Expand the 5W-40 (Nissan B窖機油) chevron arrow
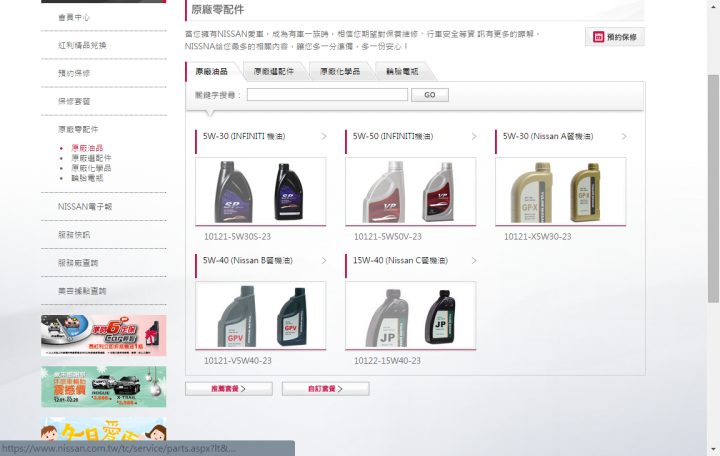The image size is (720, 456). click(324, 260)
